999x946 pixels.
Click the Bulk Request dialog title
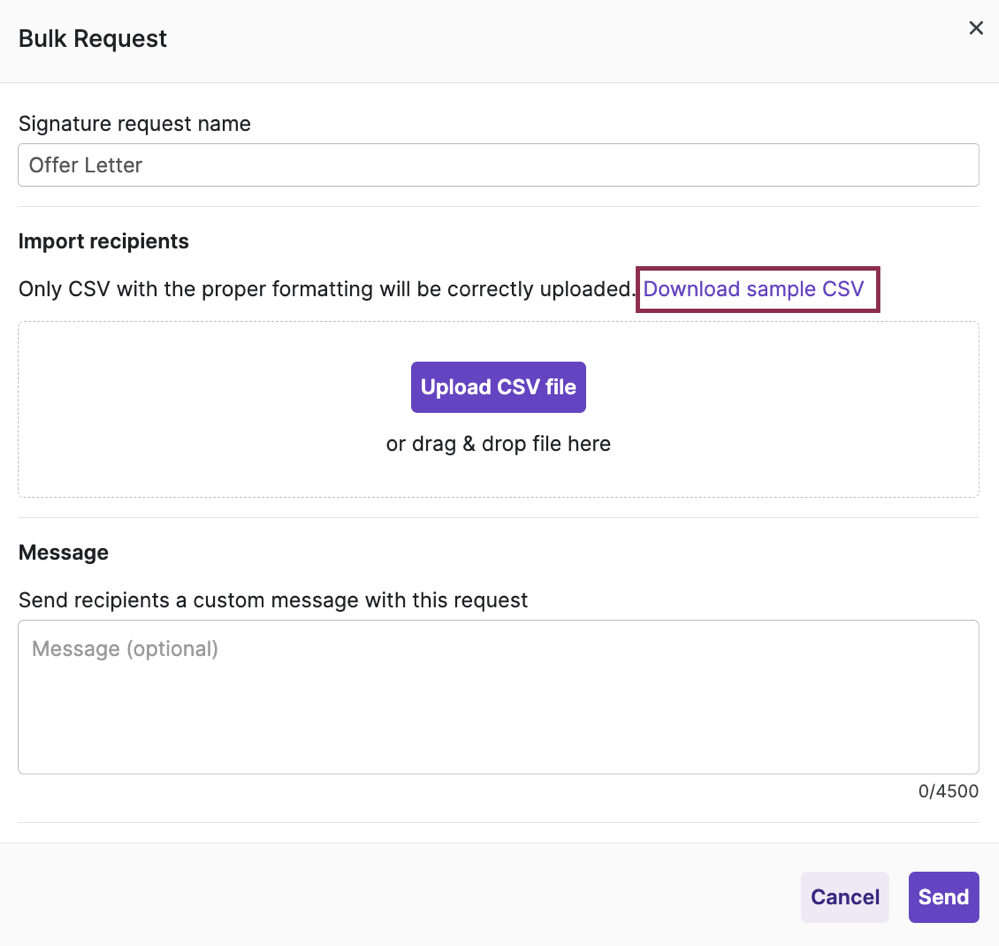[93, 39]
